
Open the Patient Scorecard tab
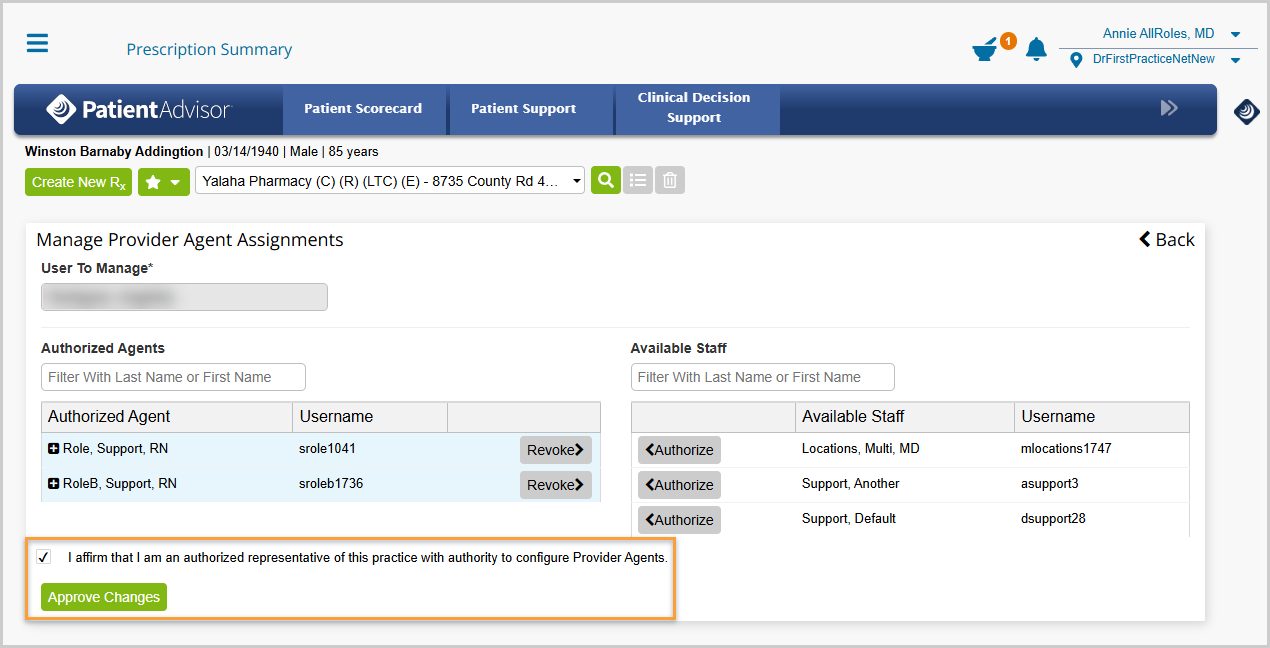[x=363, y=109]
